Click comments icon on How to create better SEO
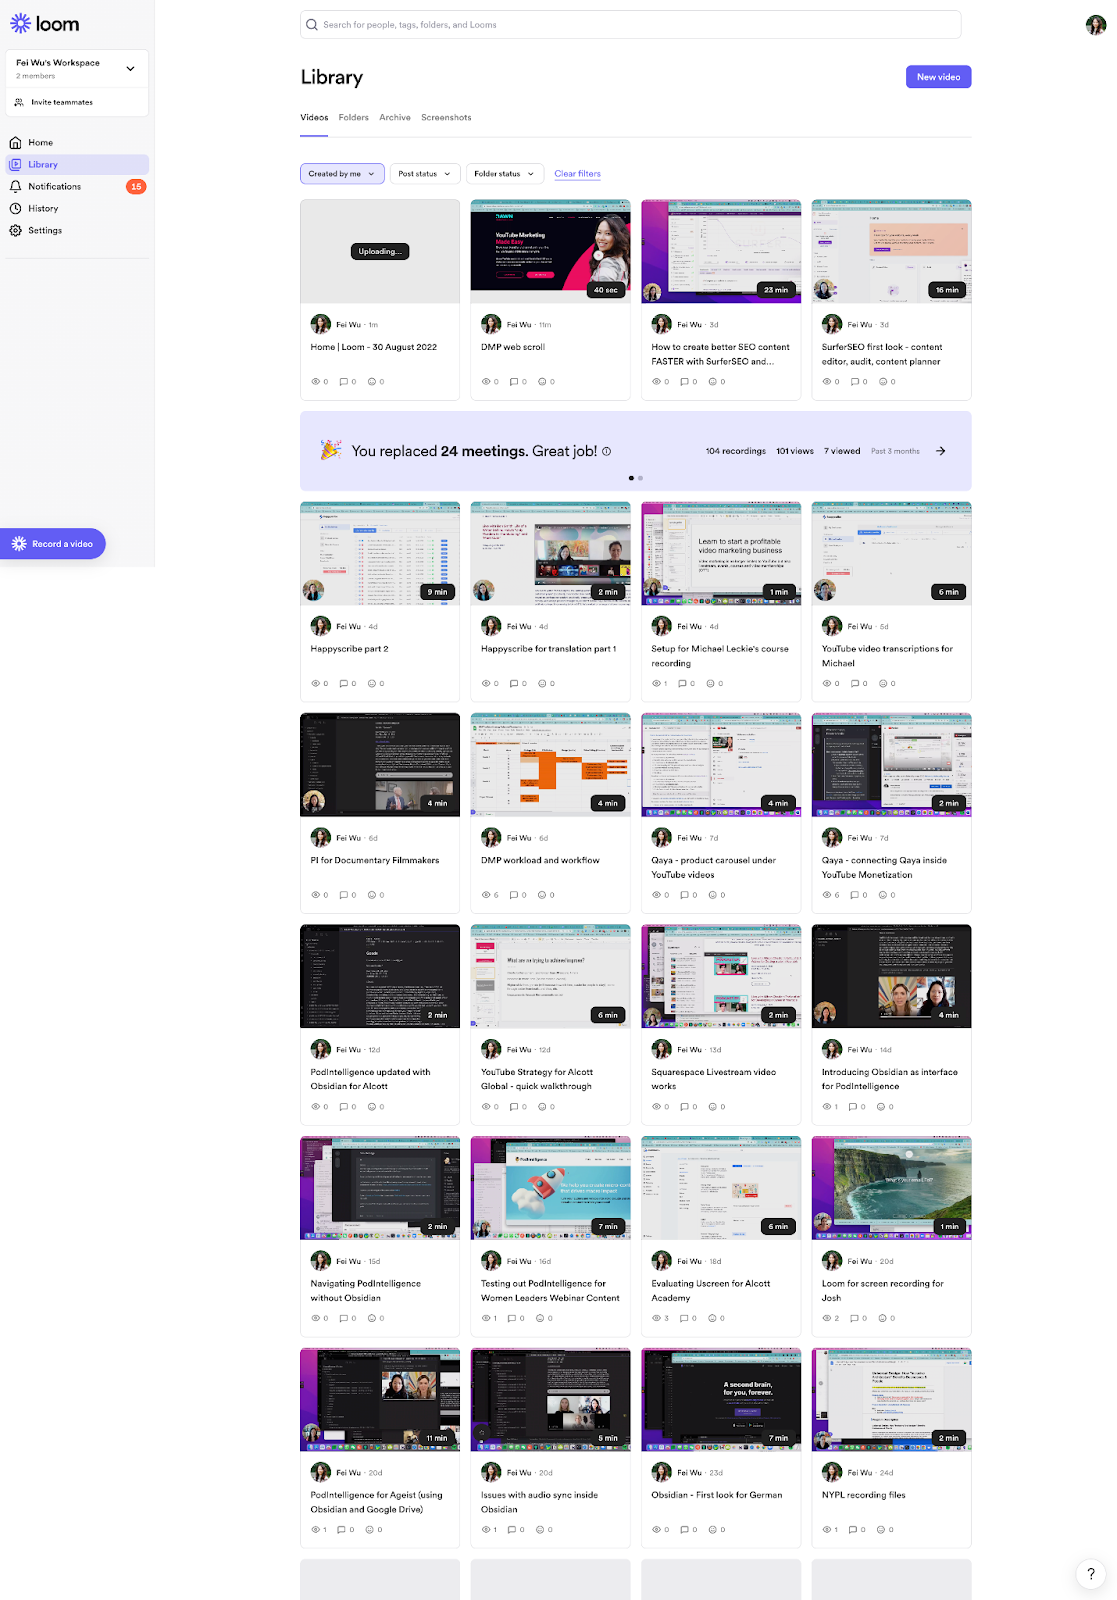1117x1600 pixels. [x=685, y=382]
